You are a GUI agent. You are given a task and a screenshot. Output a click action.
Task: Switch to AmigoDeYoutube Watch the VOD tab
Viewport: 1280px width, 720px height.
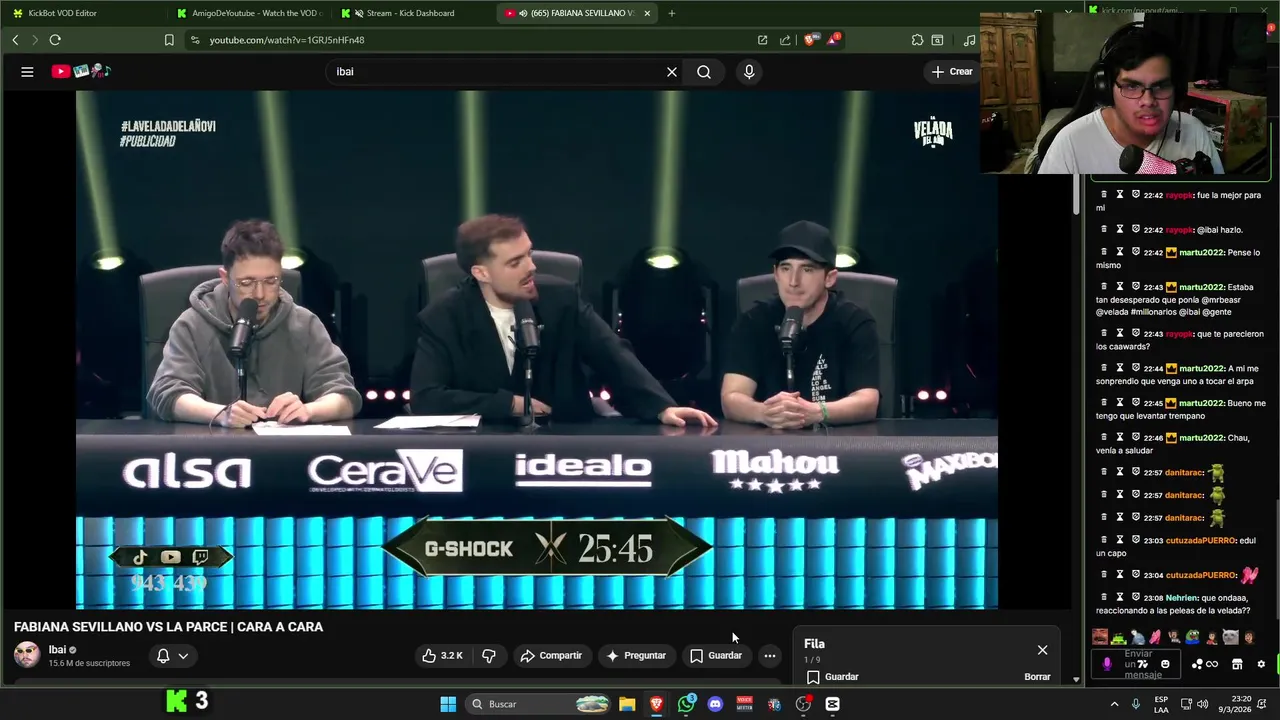(248, 13)
